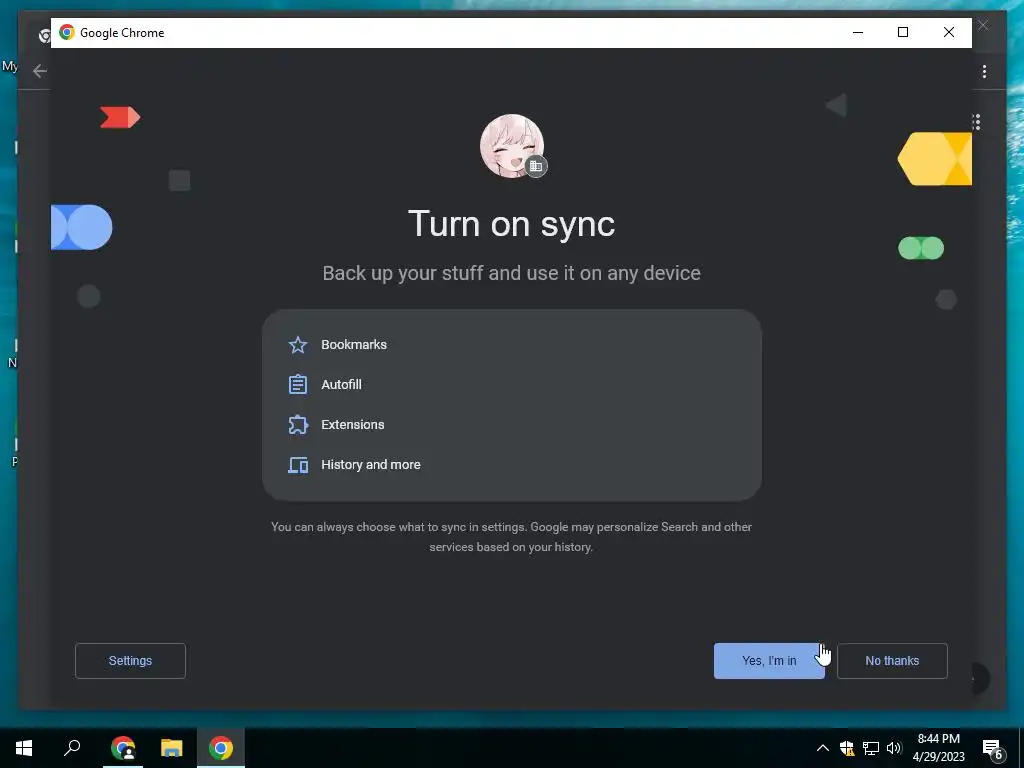This screenshot has height=768, width=1024.
Task: Click the Bookmarks star icon
Action: pos(298,345)
